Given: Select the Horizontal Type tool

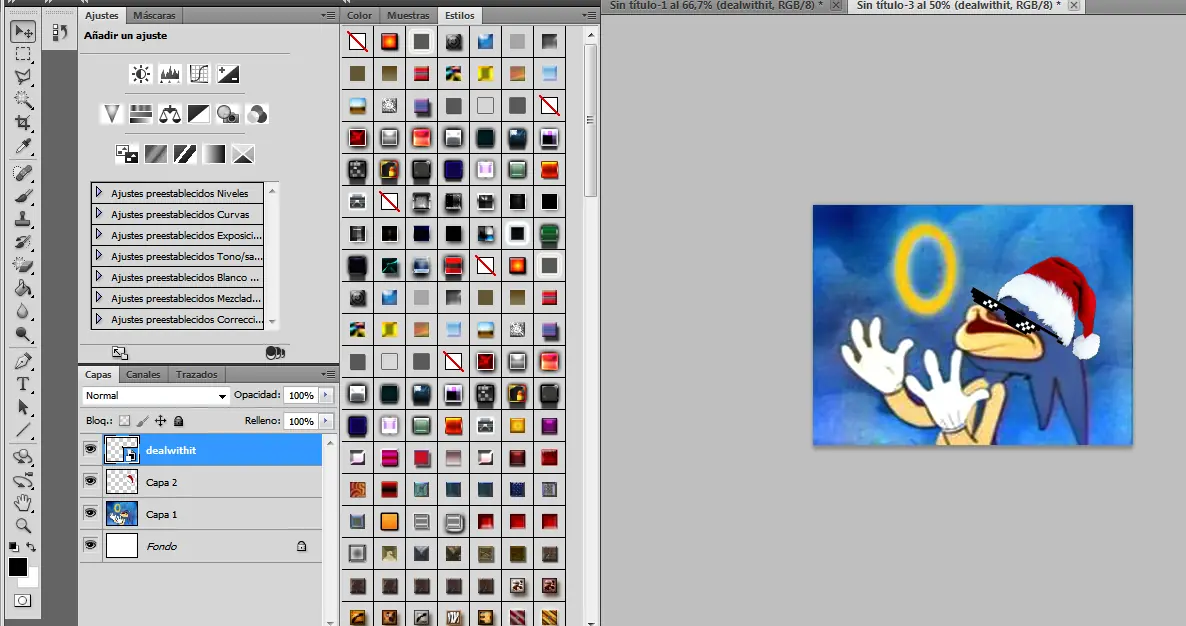Looking at the screenshot, I should point(23,384).
